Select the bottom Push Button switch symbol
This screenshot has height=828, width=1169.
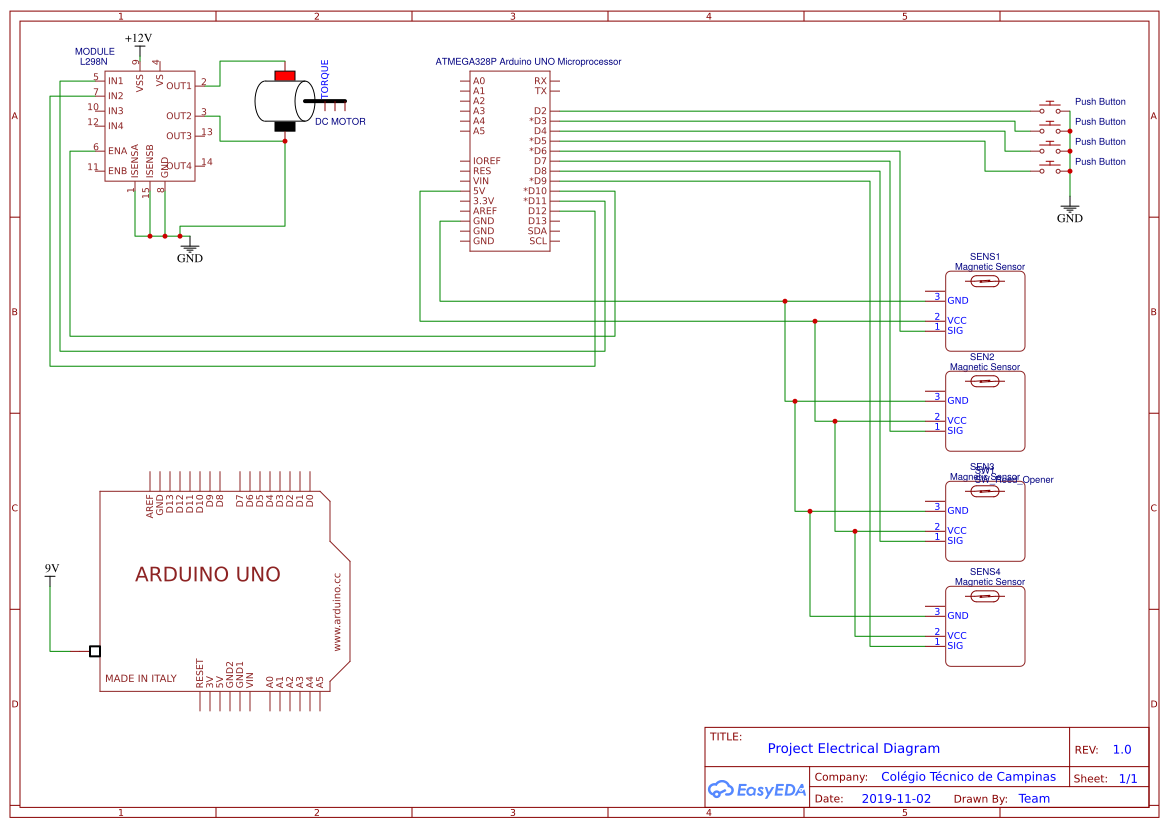[x=1050, y=167]
